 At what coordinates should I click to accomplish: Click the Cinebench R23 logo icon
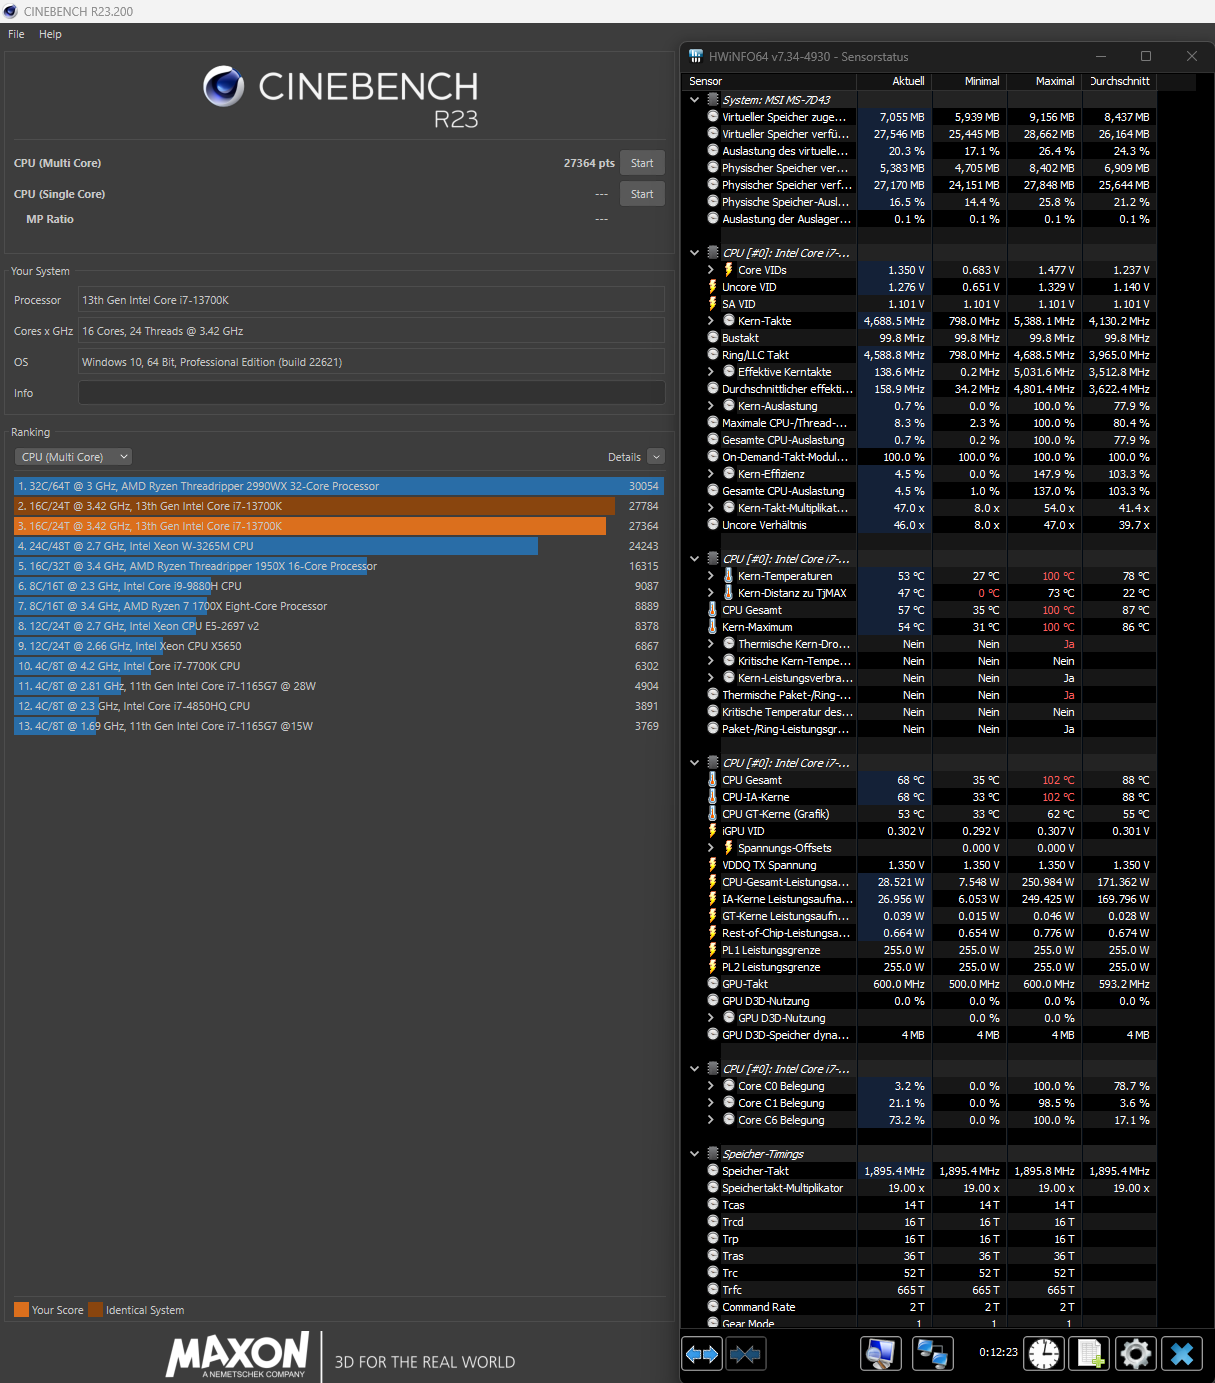tap(224, 88)
